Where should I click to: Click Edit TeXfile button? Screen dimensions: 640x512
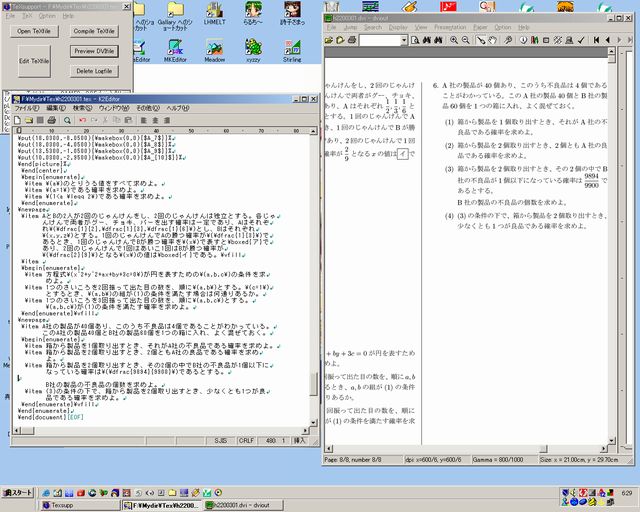tap(34, 61)
